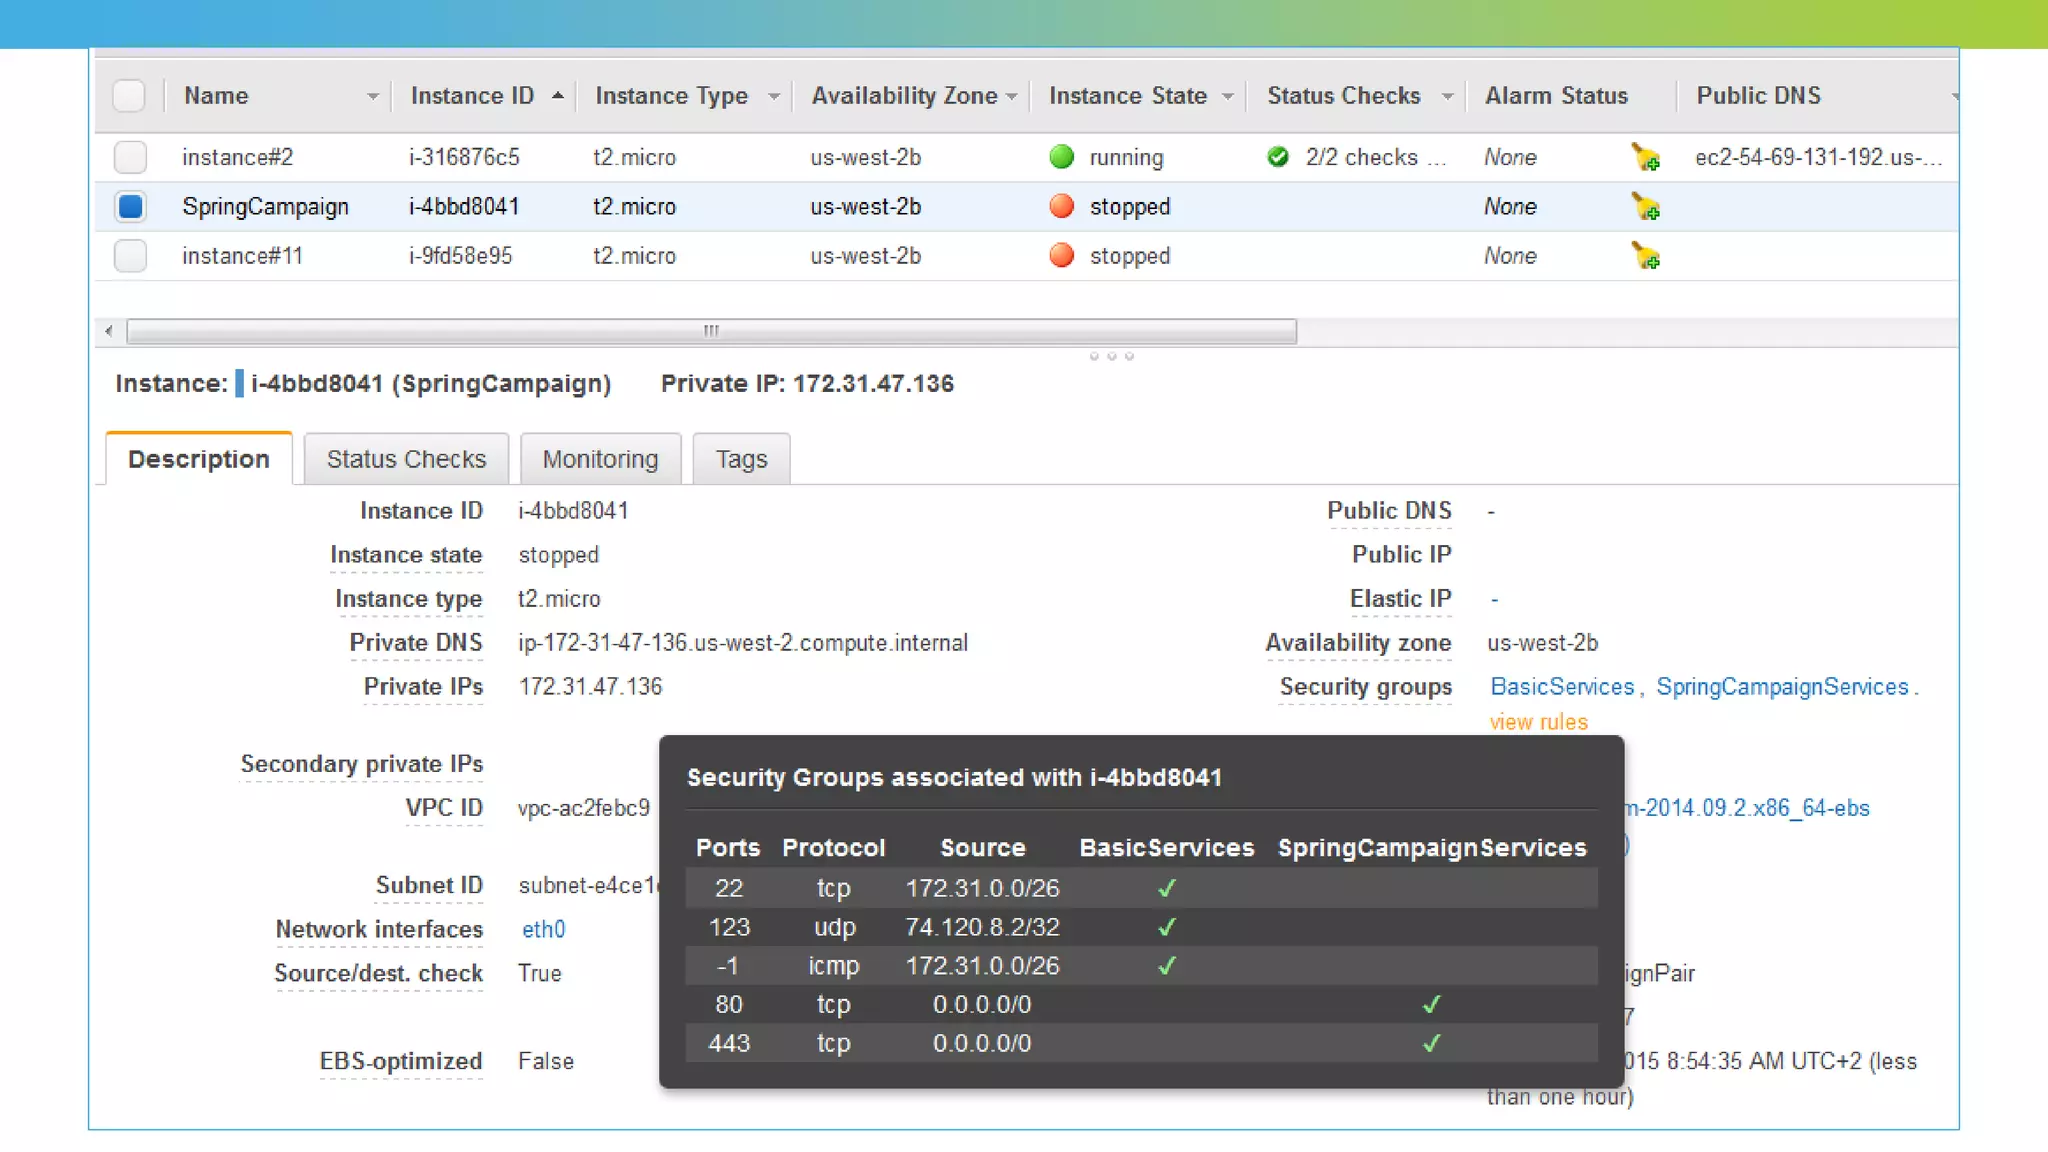Uncheck the SpringCampaign row checkbox
The image size is (2048, 1152).
point(130,207)
